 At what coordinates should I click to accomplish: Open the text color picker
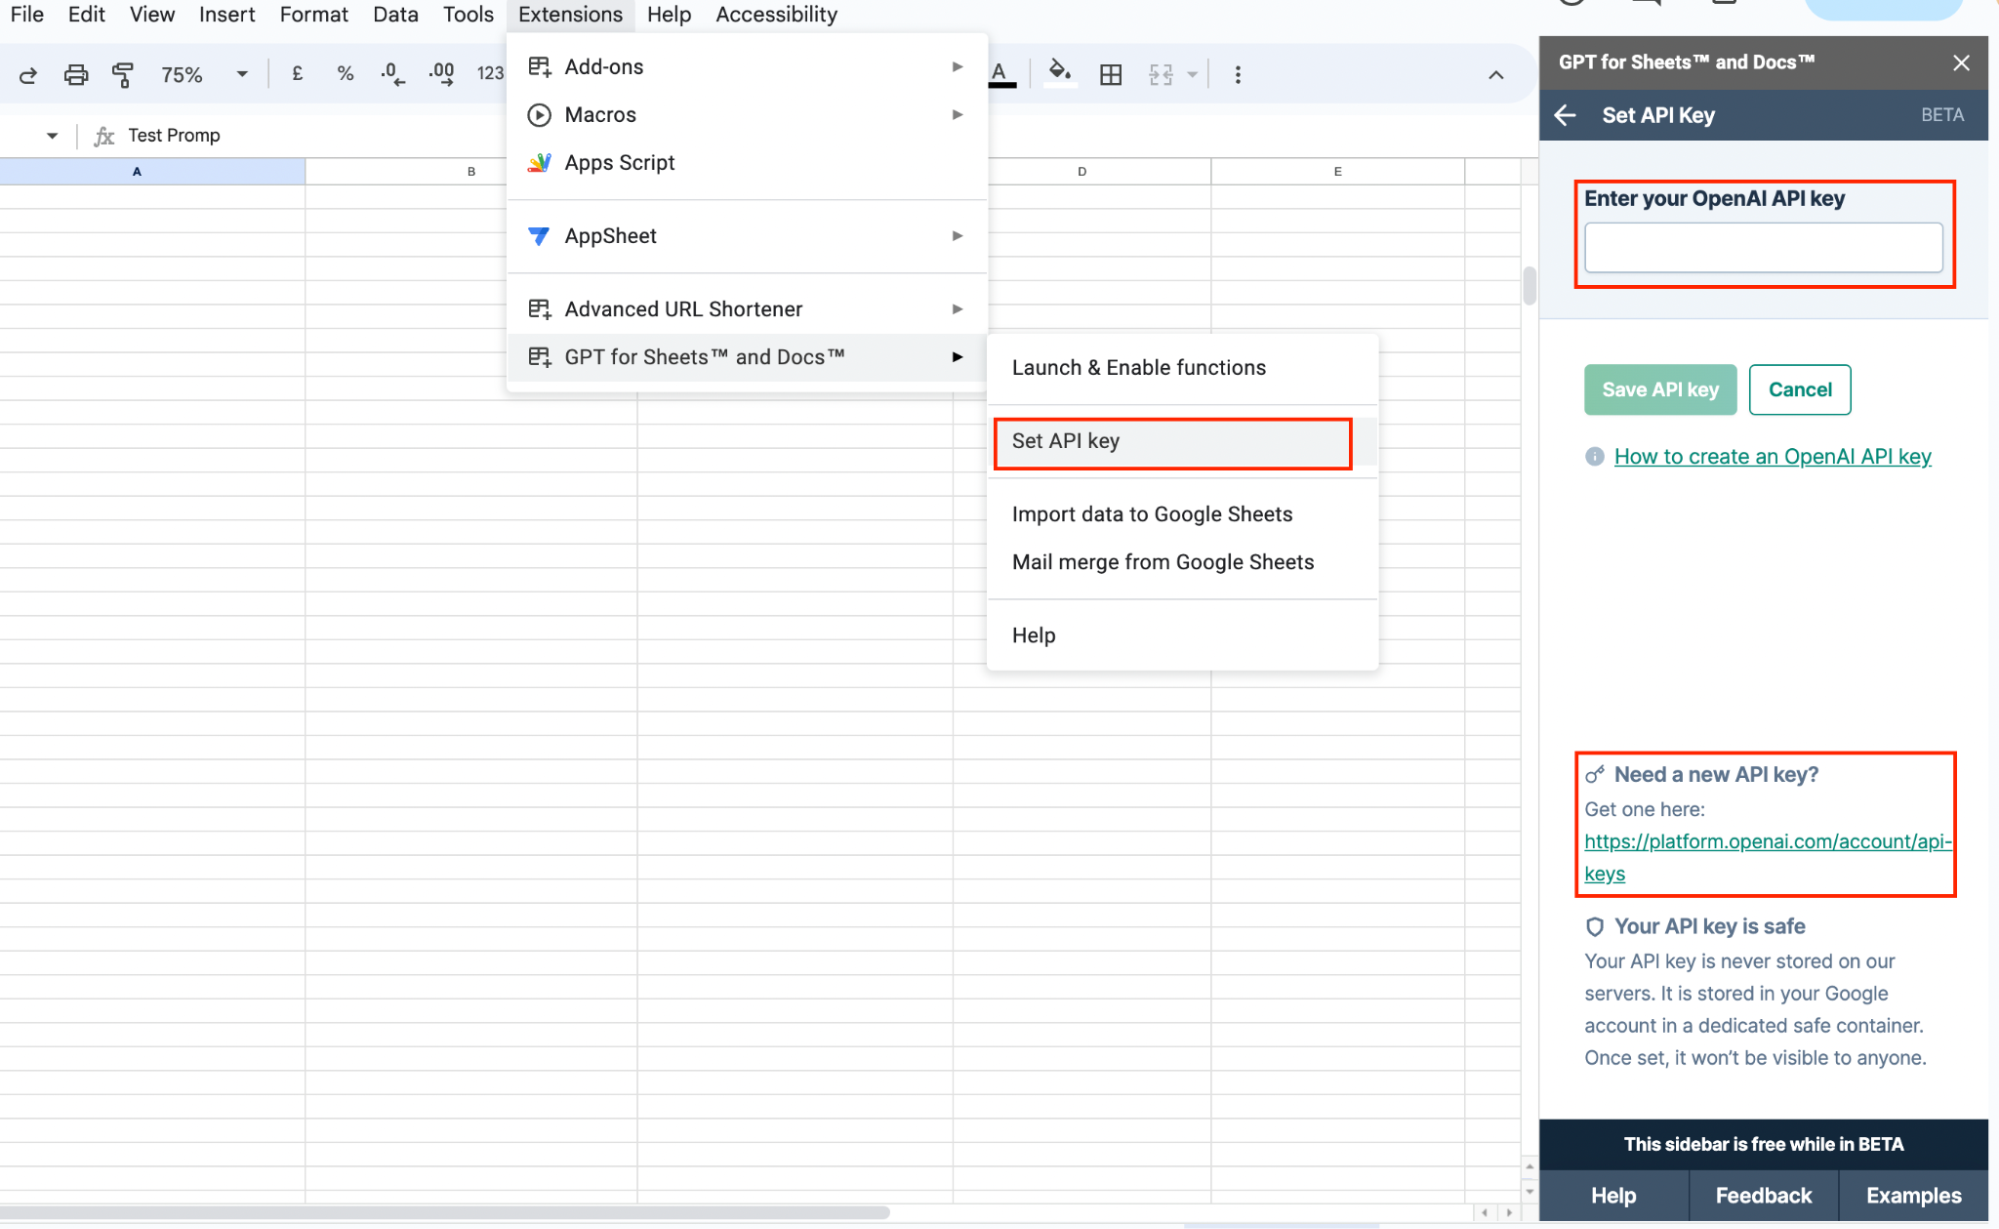click(x=1000, y=74)
